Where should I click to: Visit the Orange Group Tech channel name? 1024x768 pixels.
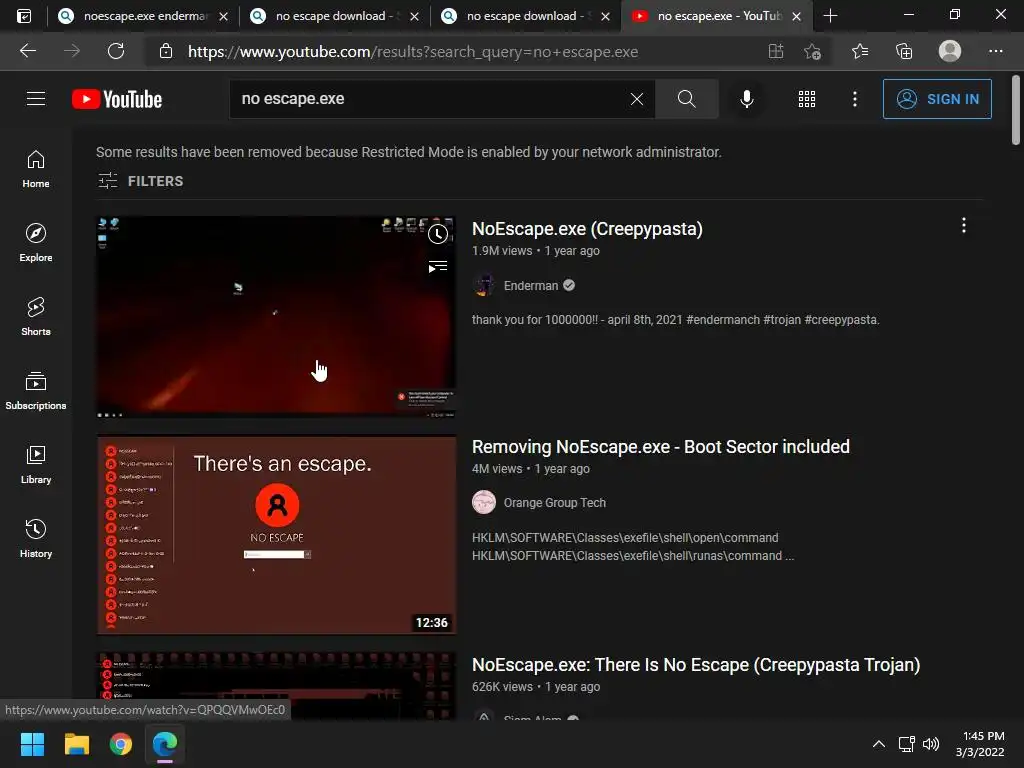[554, 502]
